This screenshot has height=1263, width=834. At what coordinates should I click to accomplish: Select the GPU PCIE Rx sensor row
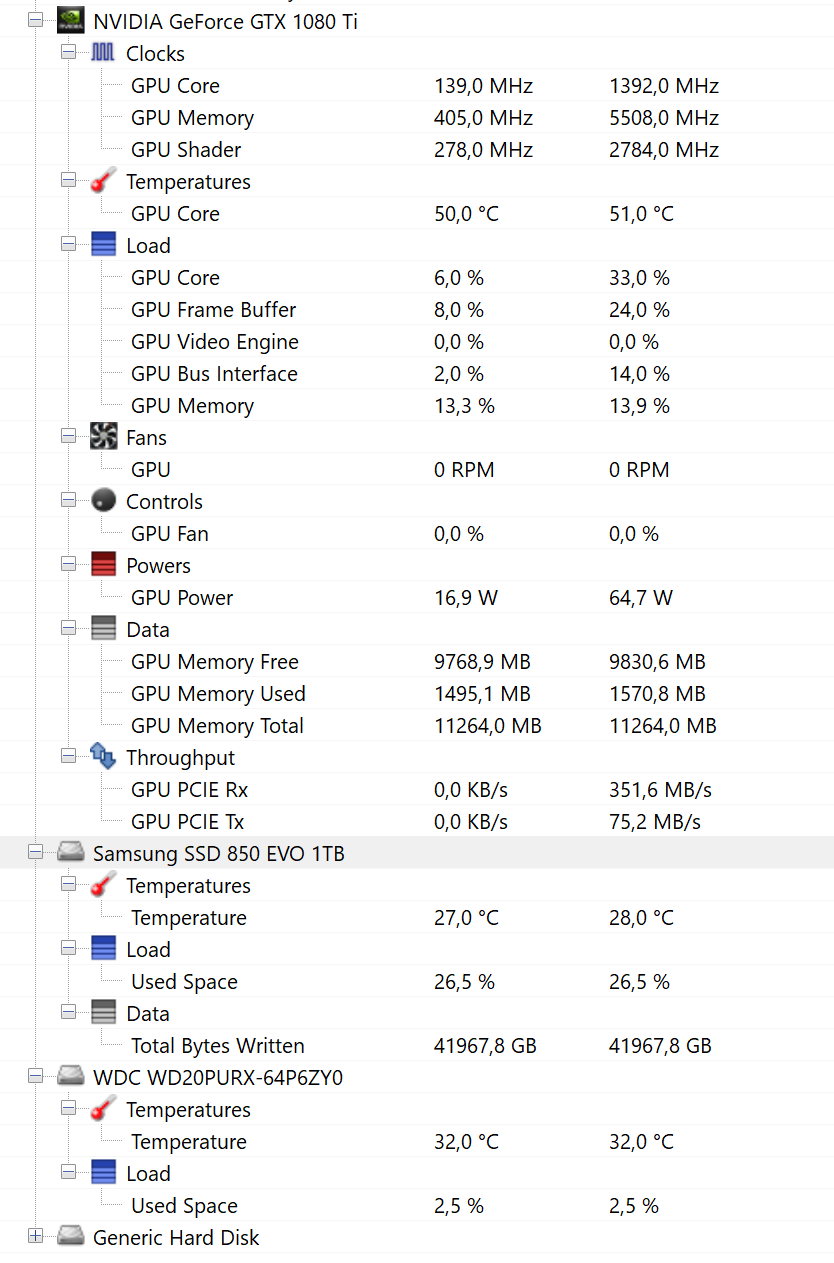pyautogui.click(x=189, y=790)
